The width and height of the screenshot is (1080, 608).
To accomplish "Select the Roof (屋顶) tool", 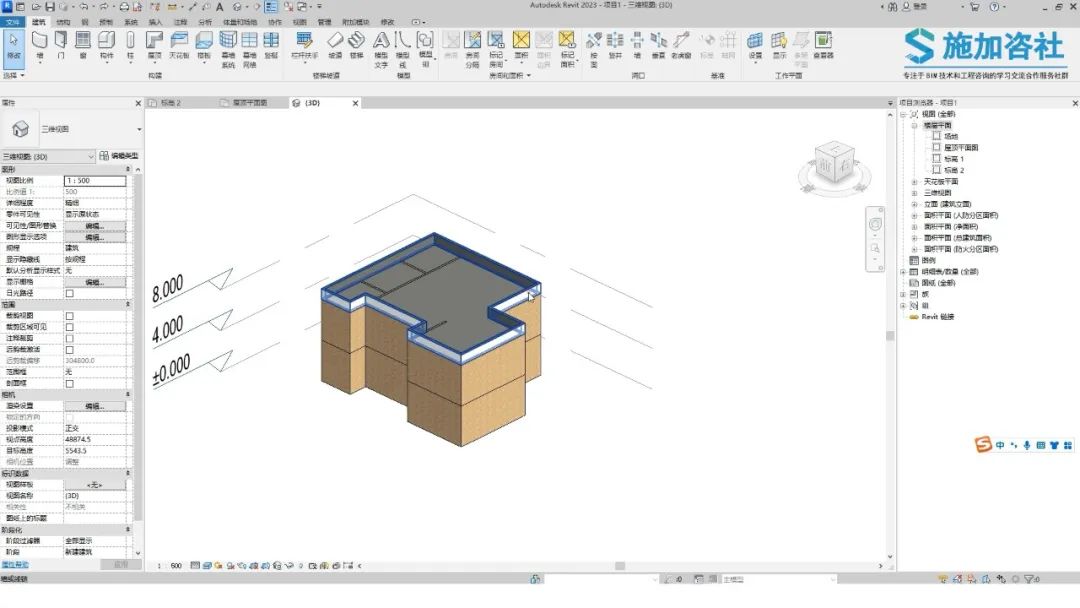I will (x=154, y=45).
